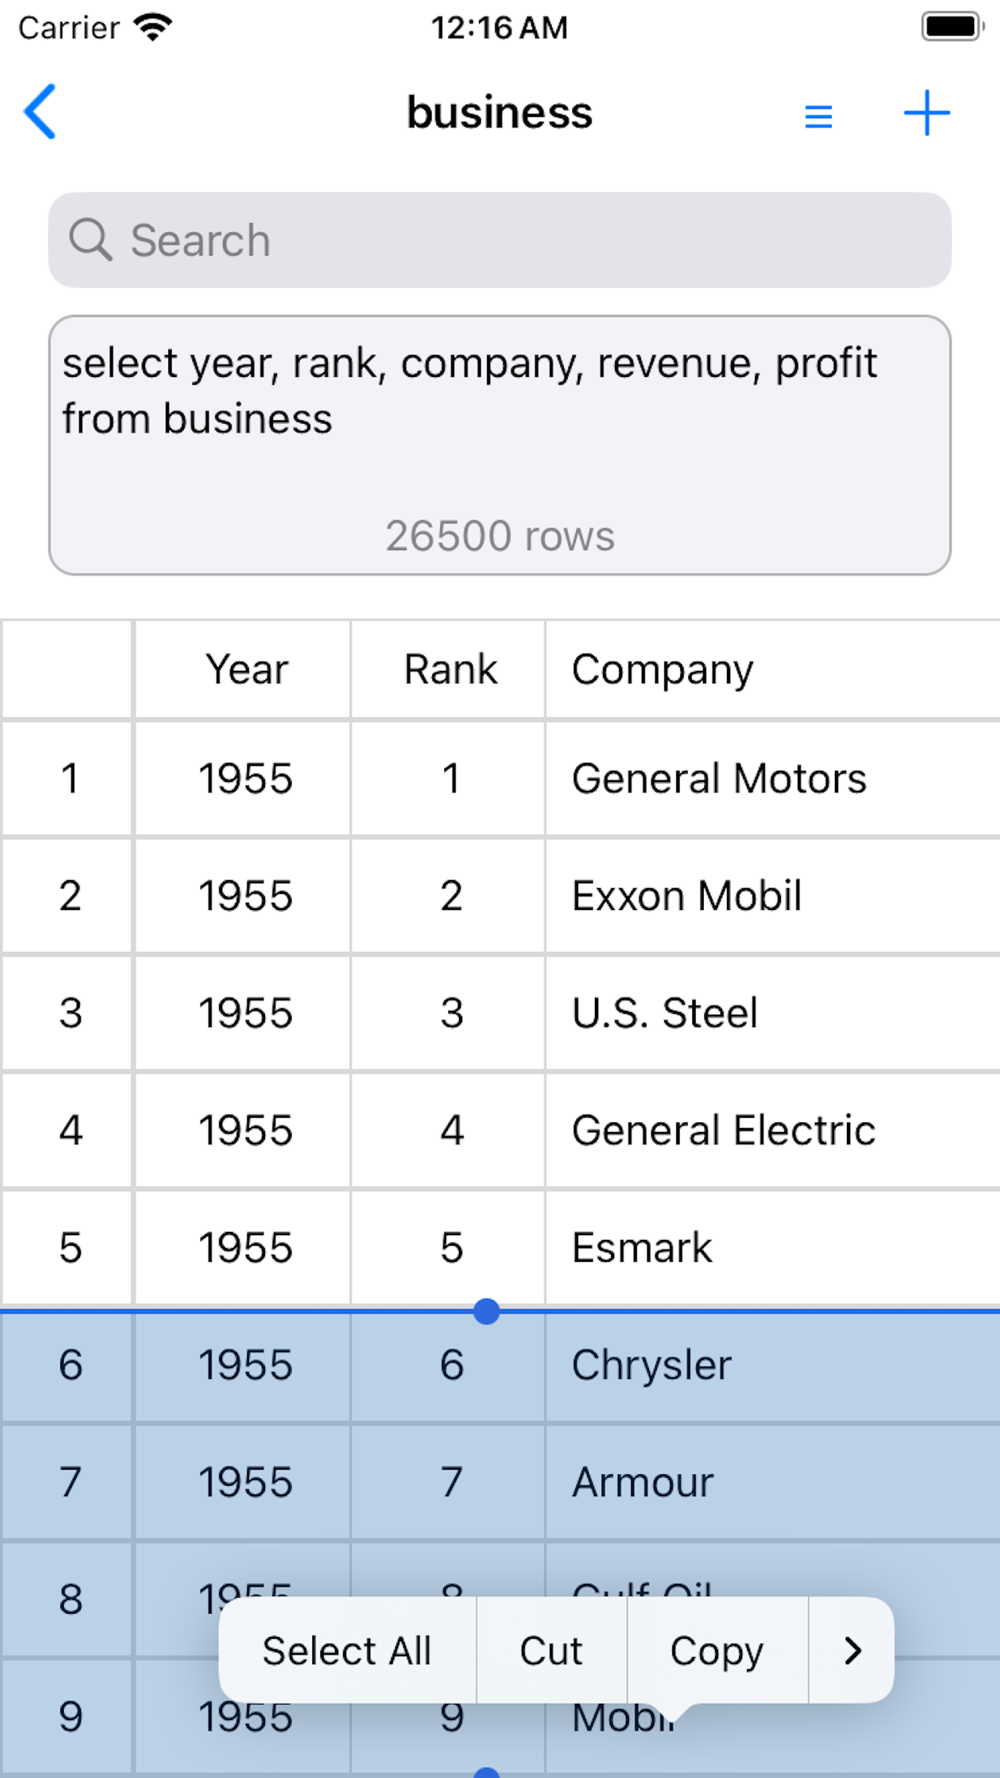Choose Copy in context menu
This screenshot has width=1000, height=1778.
click(x=716, y=1651)
